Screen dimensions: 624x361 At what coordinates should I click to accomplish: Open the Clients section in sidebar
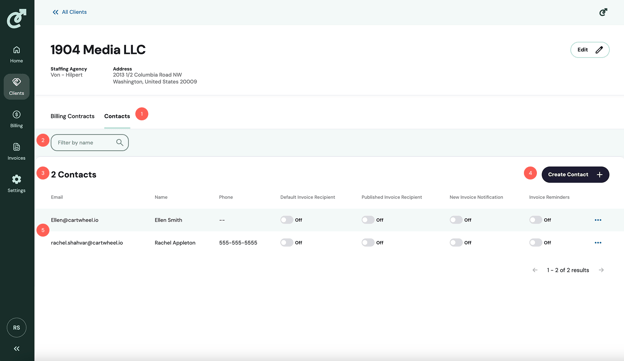pyautogui.click(x=16, y=86)
